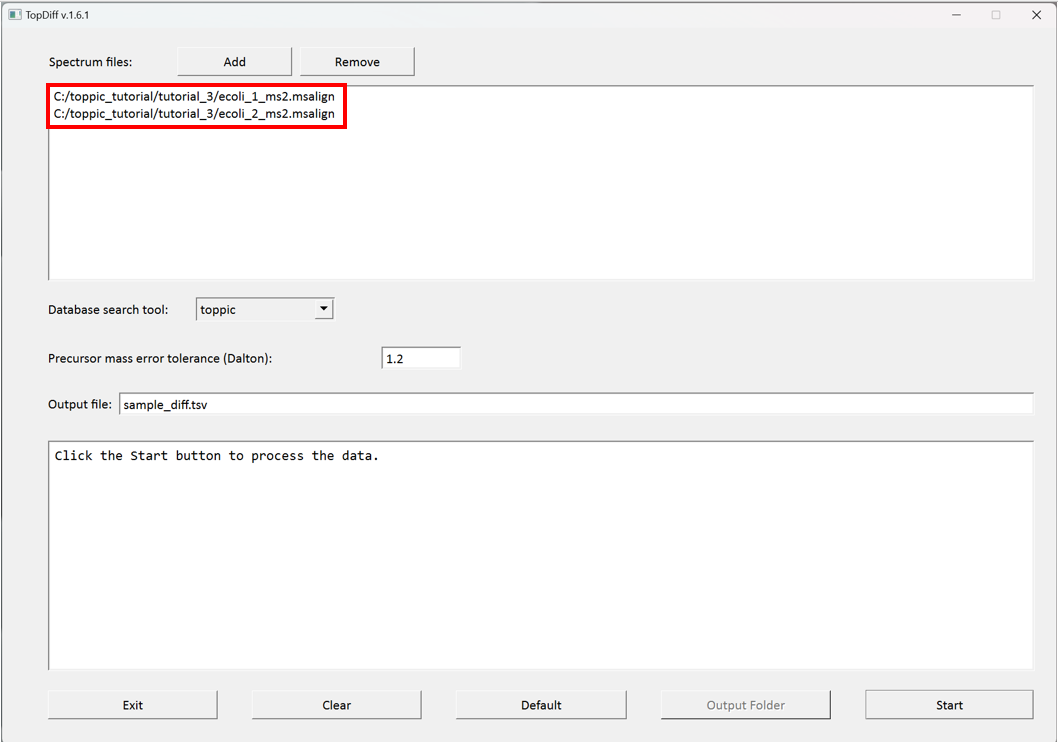
Task: Click the 'Database search tool:' label
Action: pyautogui.click(x=108, y=310)
